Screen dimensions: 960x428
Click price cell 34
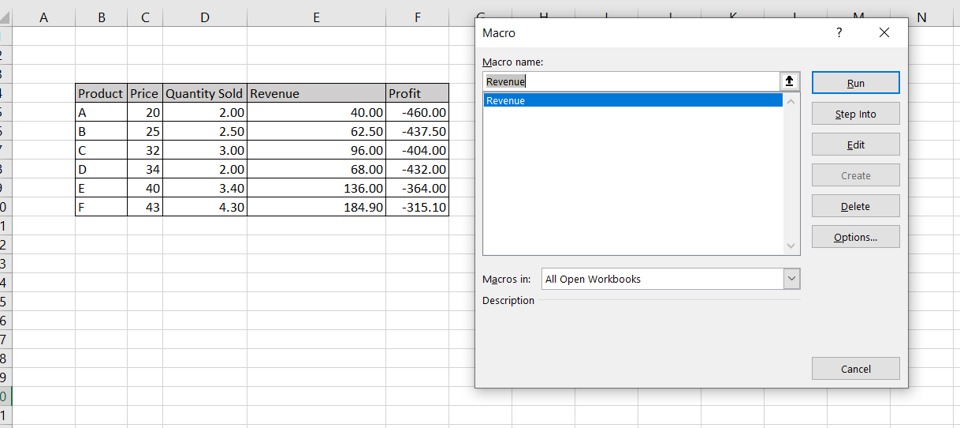point(144,170)
